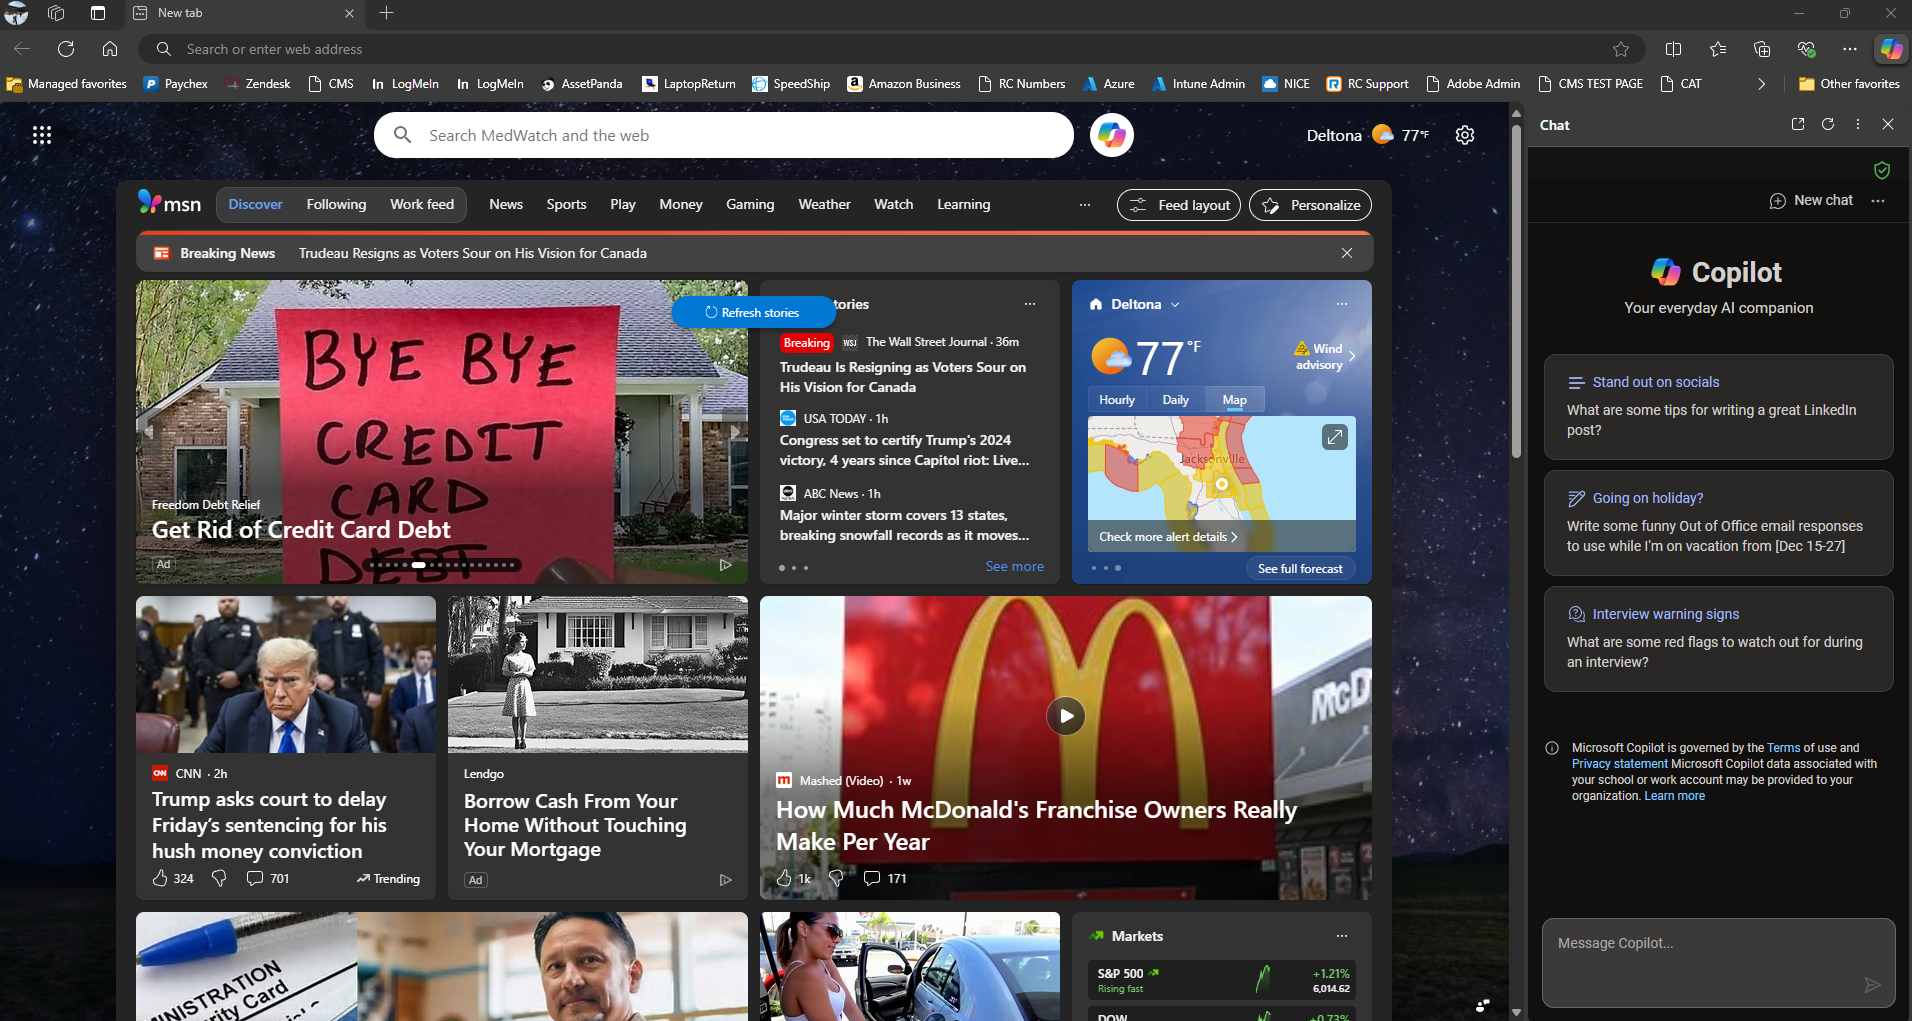Screen dimensions: 1912x1021
Task: Click the Copilot icon beside search box
Action: click(x=1111, y=135)
